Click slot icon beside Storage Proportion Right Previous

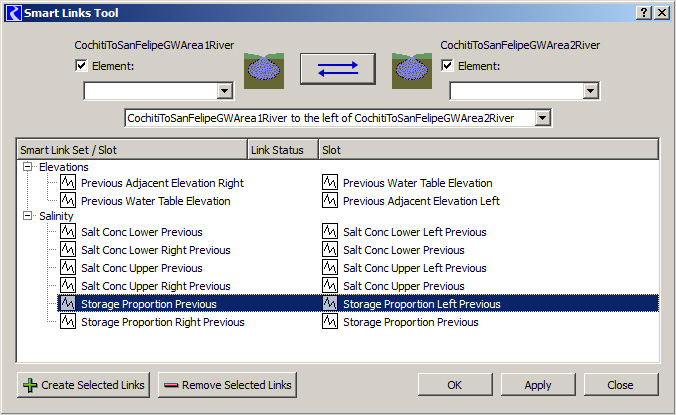pos(68,321)
